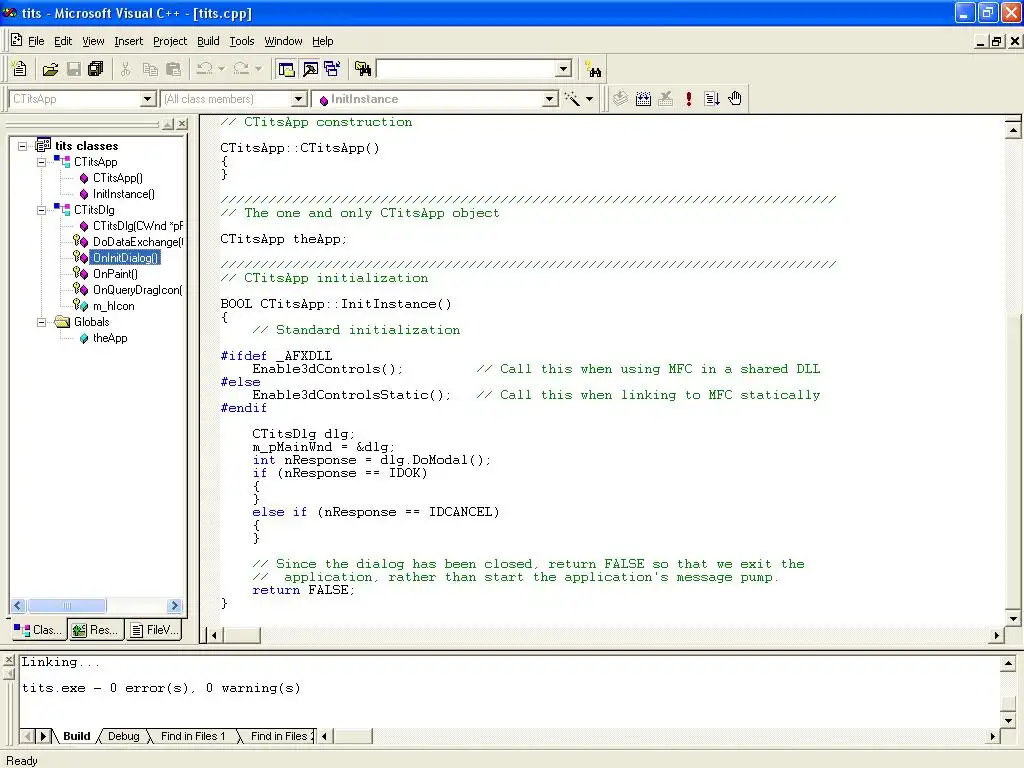Open the InitInstance members dropdown
The height and width of the screenshot is (768, 1024).
[x=550, y=99]
